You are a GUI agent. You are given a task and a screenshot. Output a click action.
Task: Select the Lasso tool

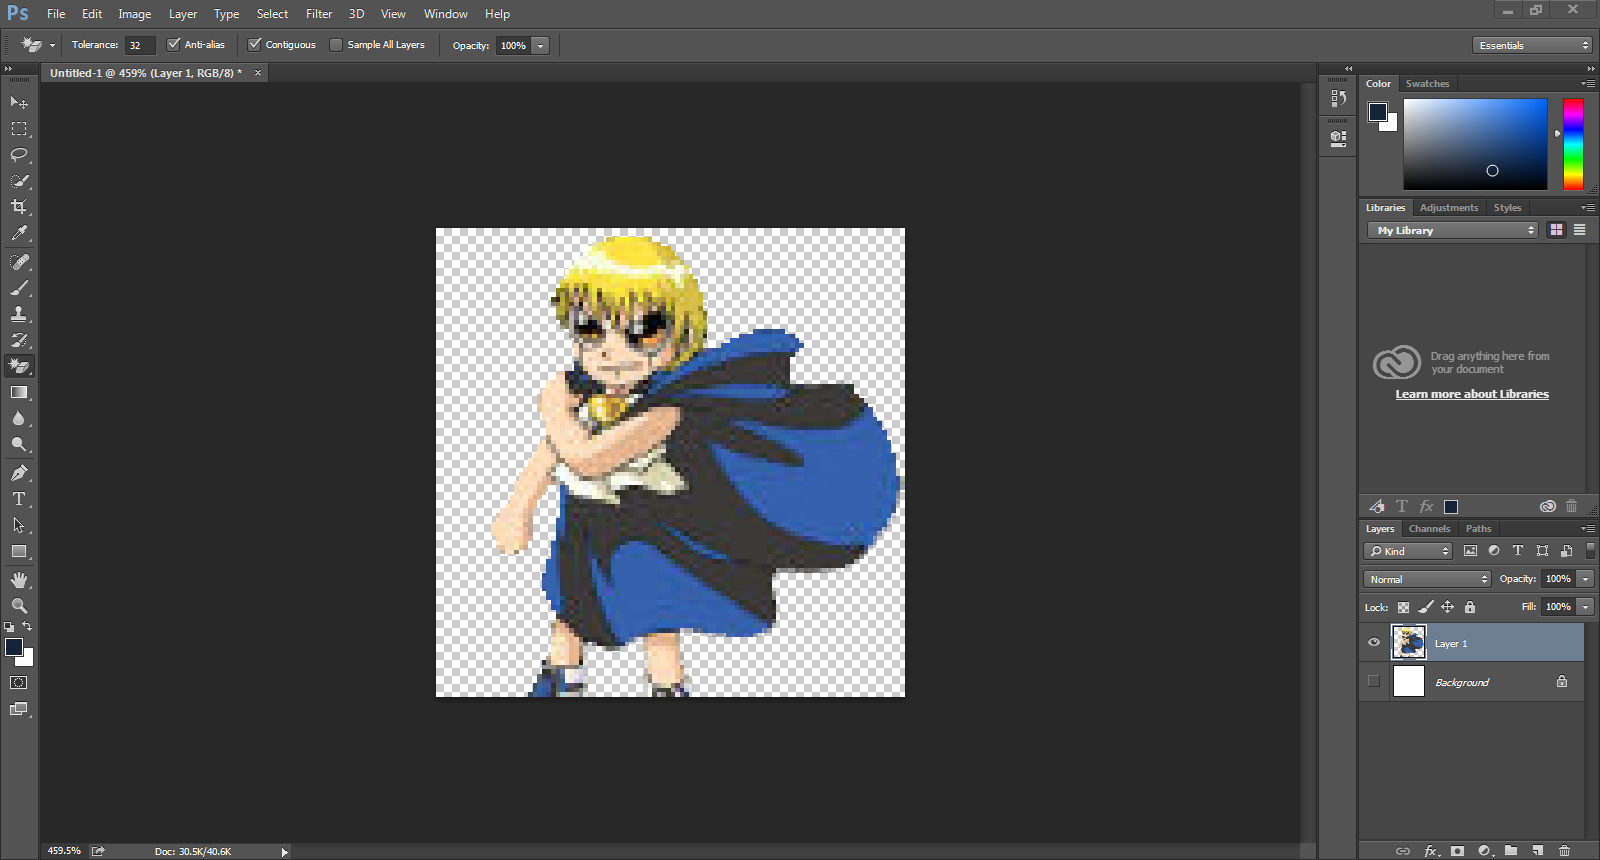click(x=19, y=155)
